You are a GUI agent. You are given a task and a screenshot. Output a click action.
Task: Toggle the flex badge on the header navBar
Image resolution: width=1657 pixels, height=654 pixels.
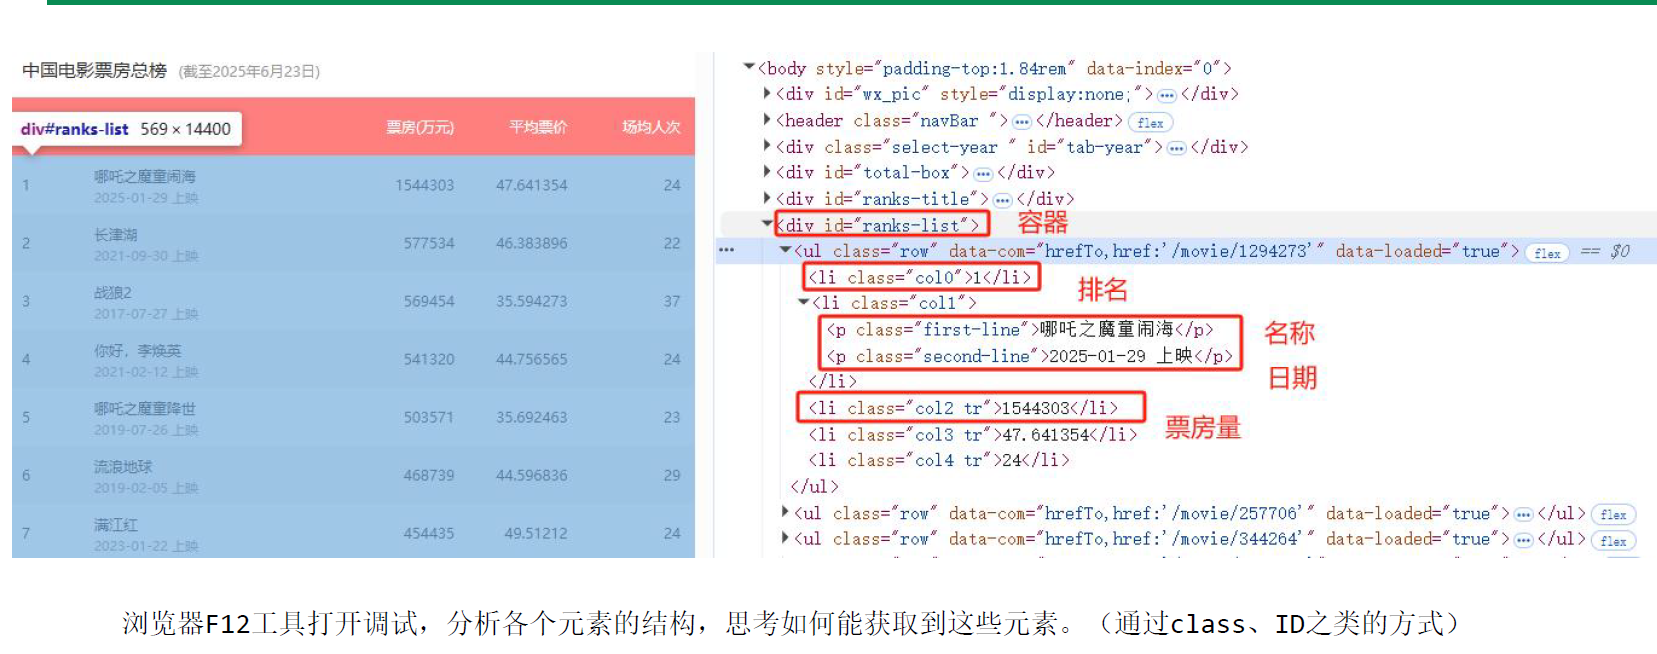pos(1150,122)
